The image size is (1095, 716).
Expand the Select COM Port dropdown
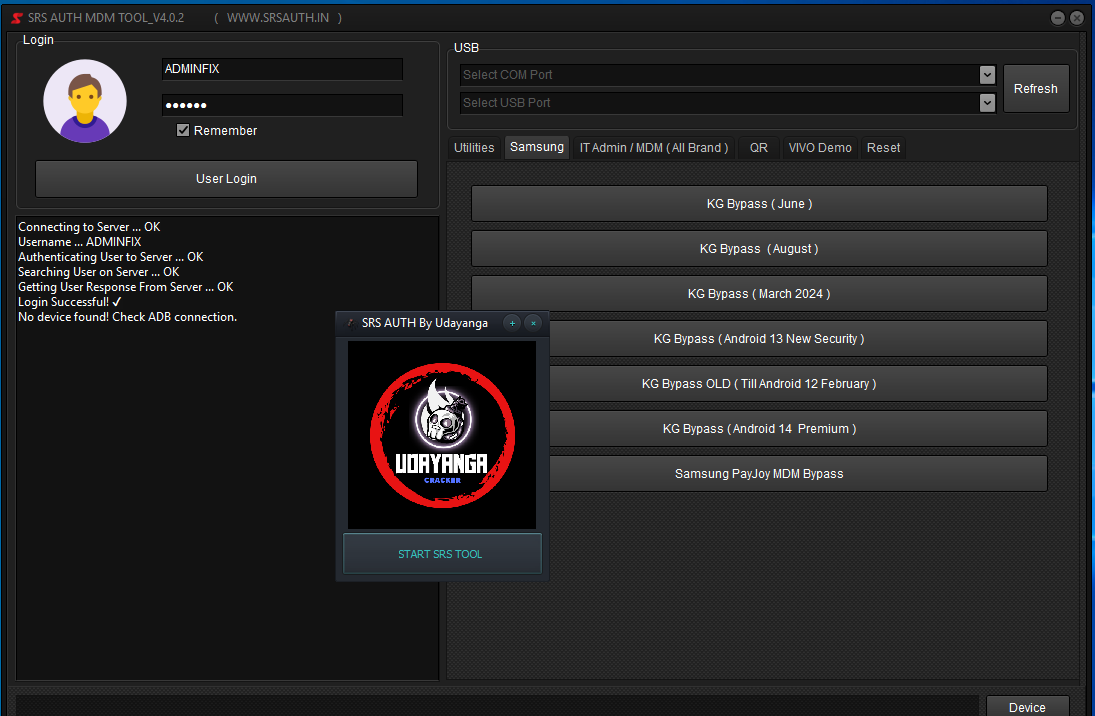[987, 75]
